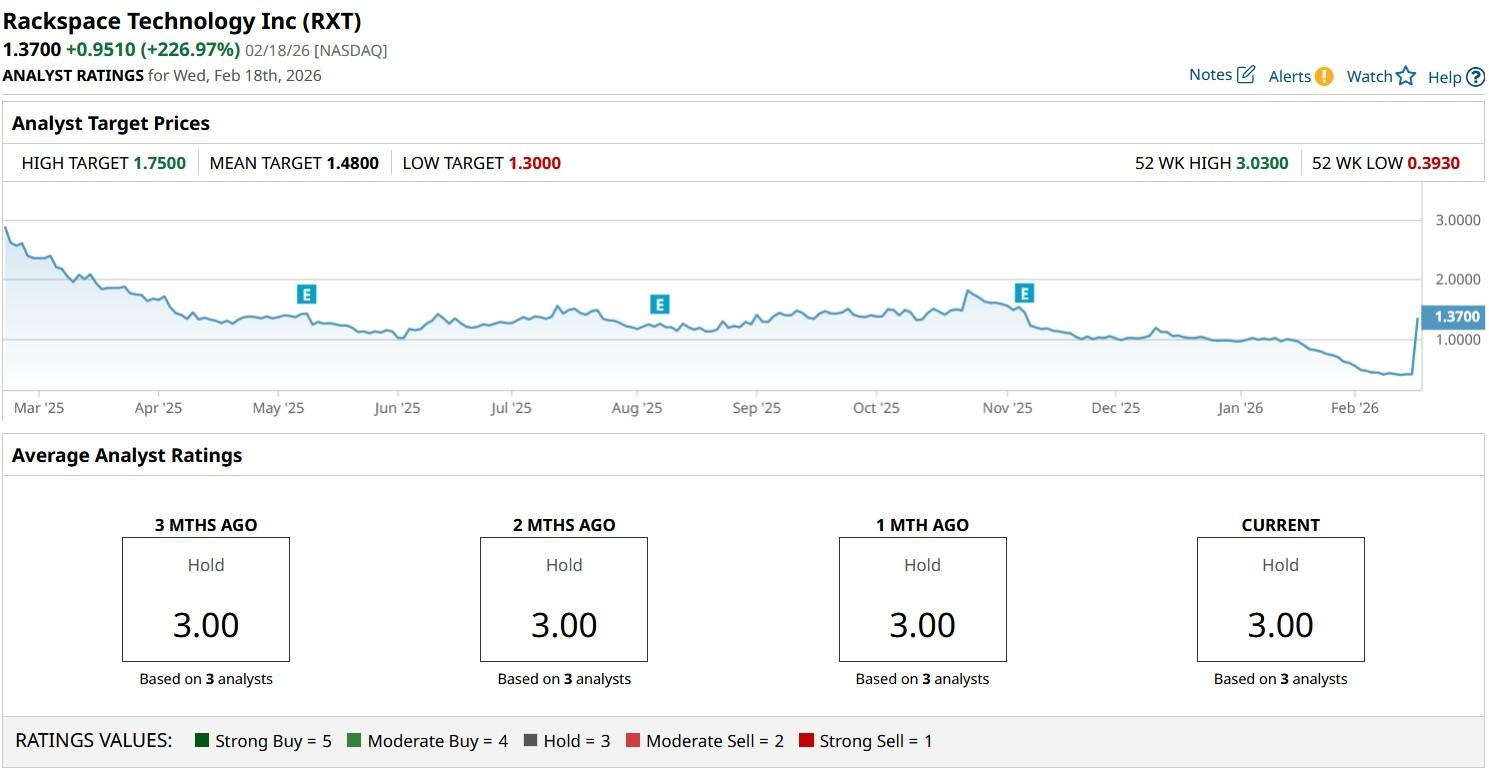This screenshot has width=1489, height=769.
Task: Click the orange Alerts exclamation icon
Action: tap(1324, 76)
